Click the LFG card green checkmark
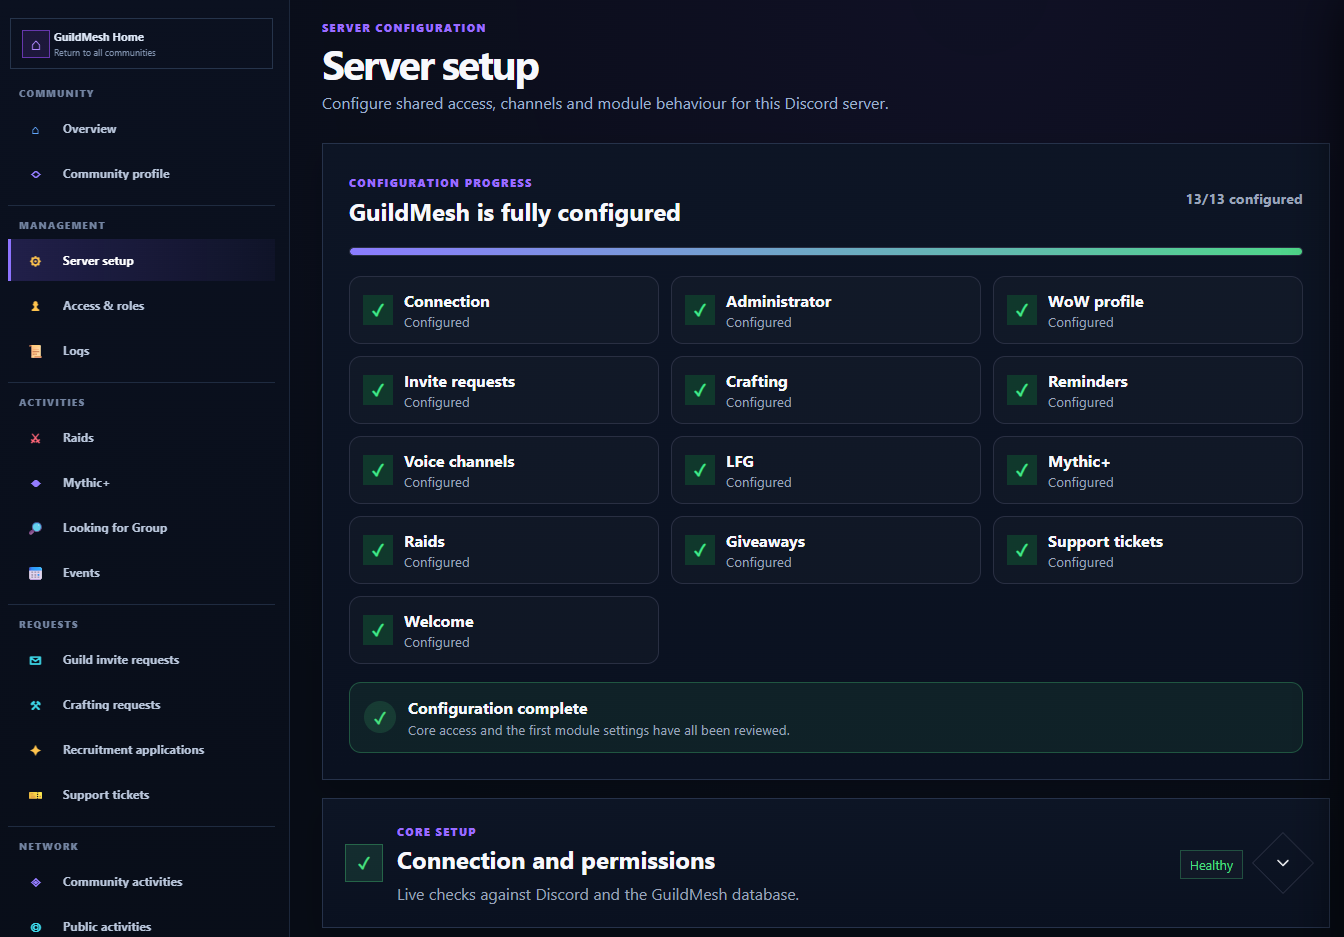Image resolution: width=1344 pixels, height=937 pixels. (700, 470)
